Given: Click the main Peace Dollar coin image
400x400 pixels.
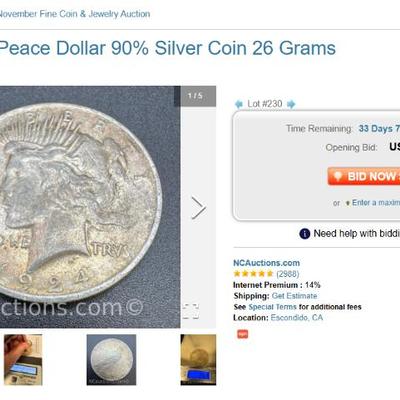Looking at the screenshot, I should [x=90, y=207].
